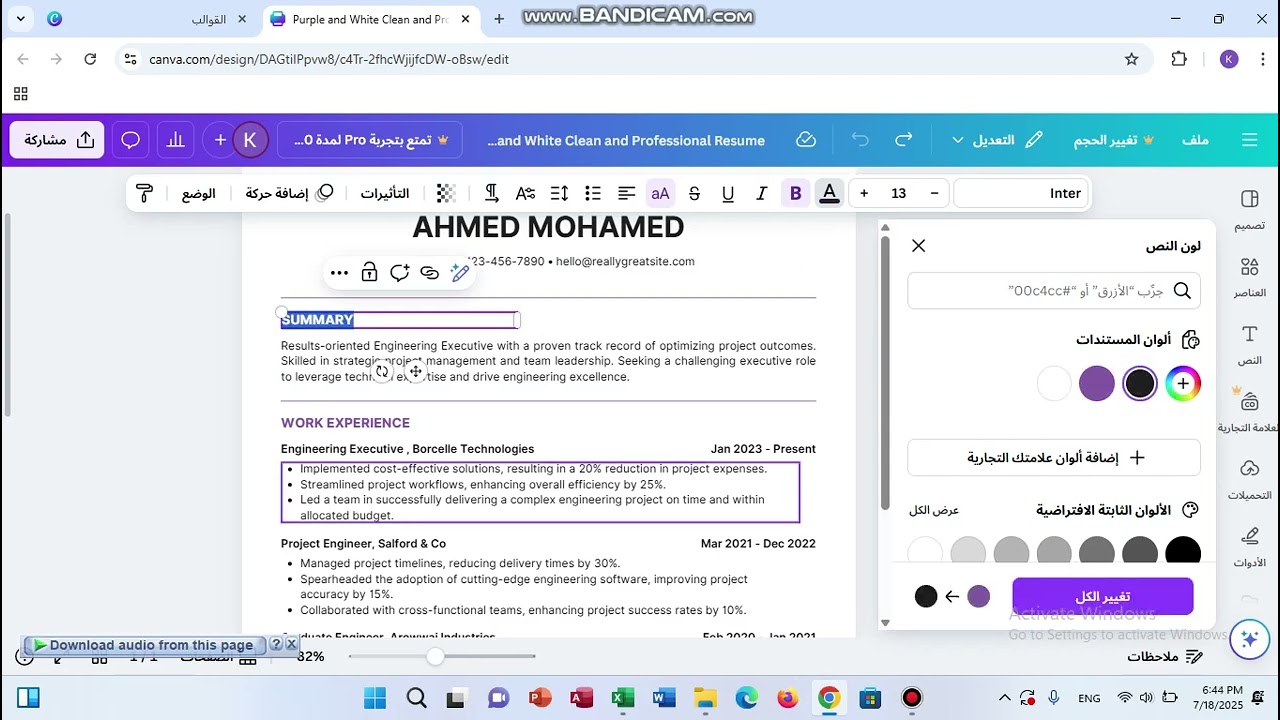Decrease font size with minus button

point(934,193)
